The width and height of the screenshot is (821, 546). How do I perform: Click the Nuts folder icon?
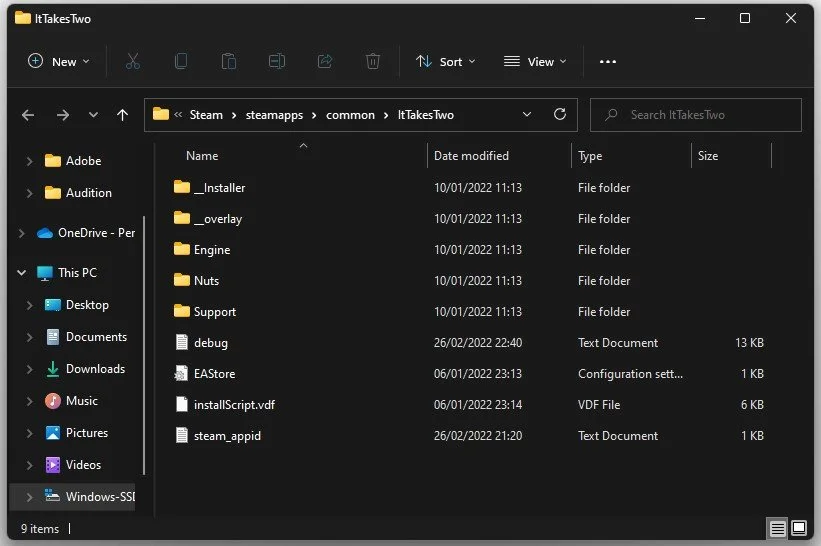(x=182, y=280)
